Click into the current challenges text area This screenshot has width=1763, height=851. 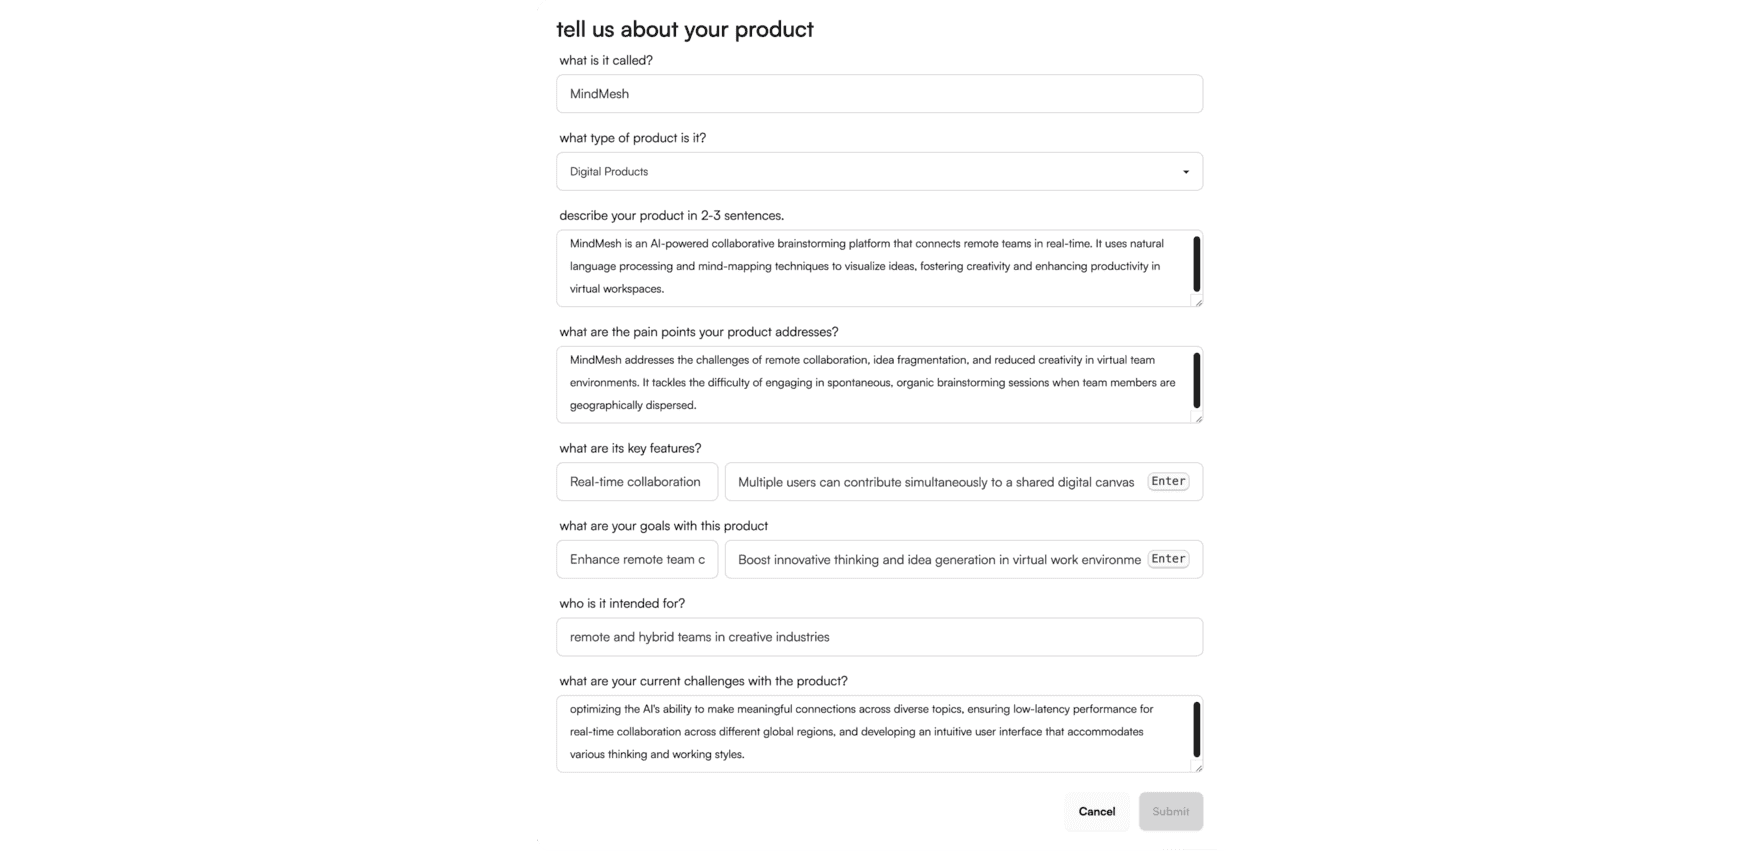[870, 732]
